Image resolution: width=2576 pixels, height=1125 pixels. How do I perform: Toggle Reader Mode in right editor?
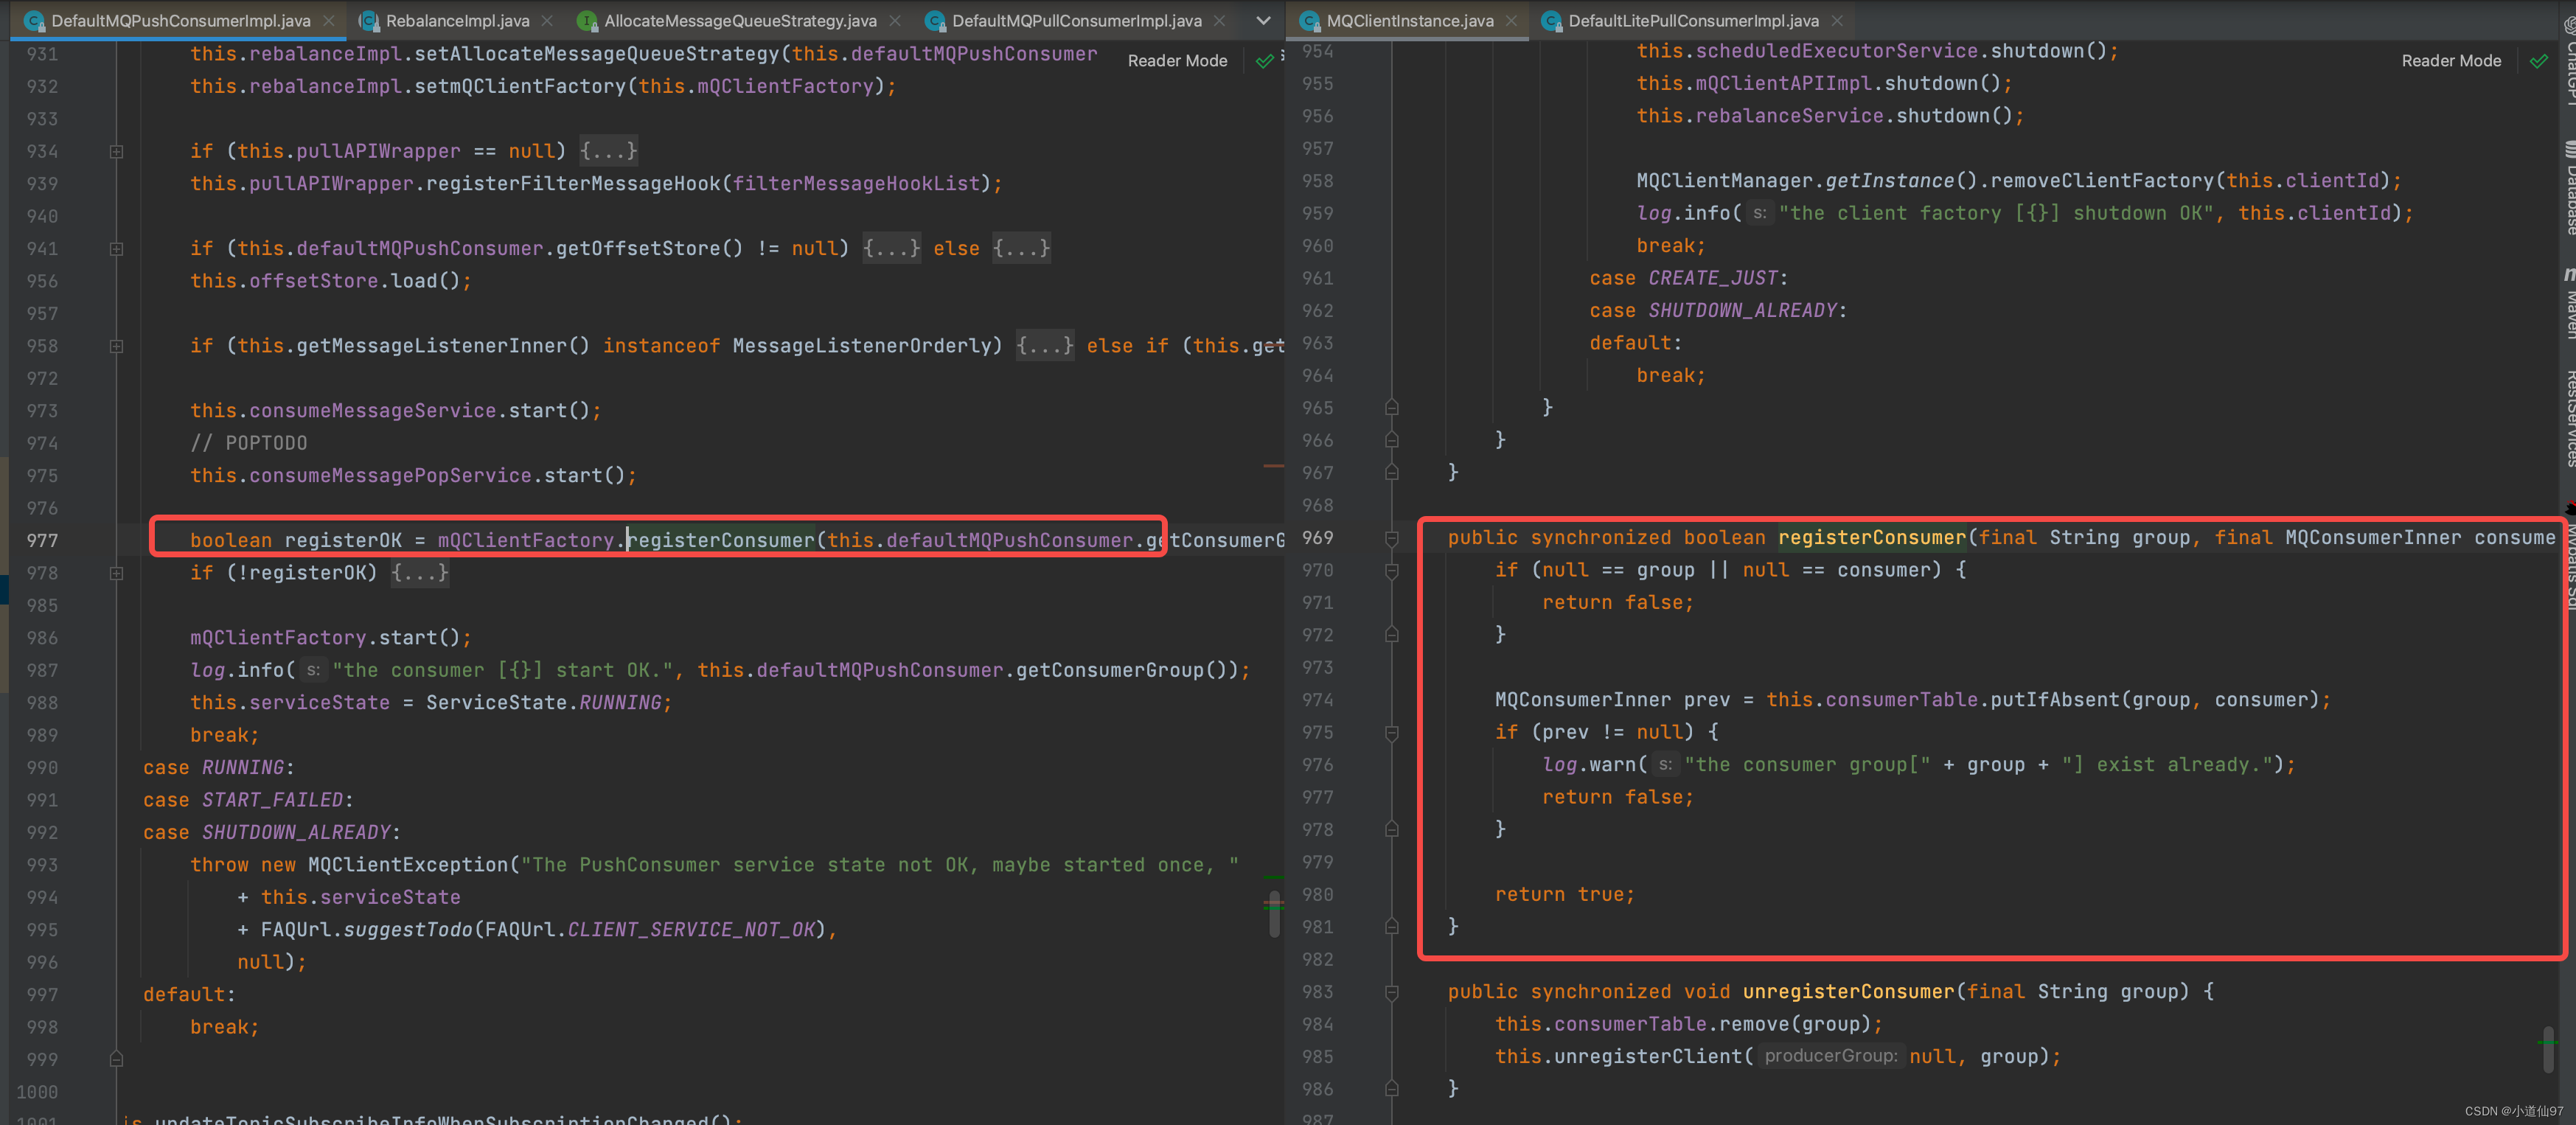[x=2451, y=61]
